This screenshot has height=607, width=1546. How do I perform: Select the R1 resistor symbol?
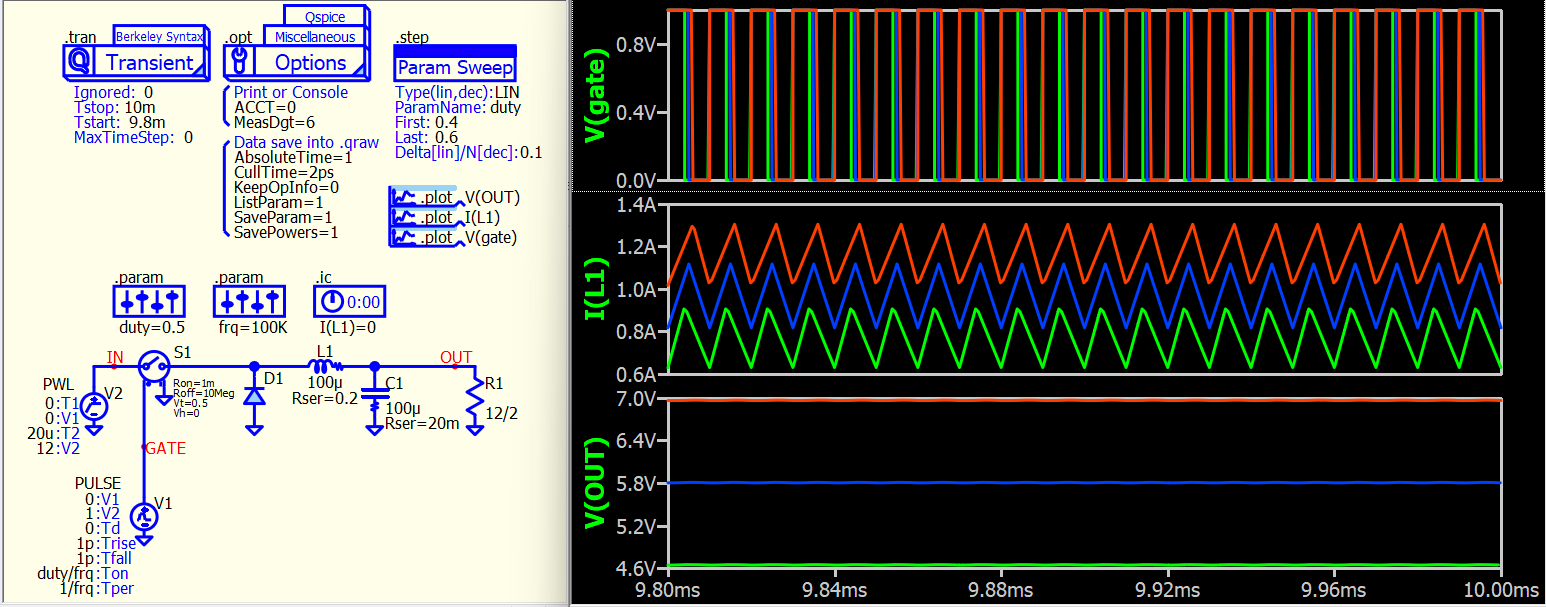(x=474, y=404)
